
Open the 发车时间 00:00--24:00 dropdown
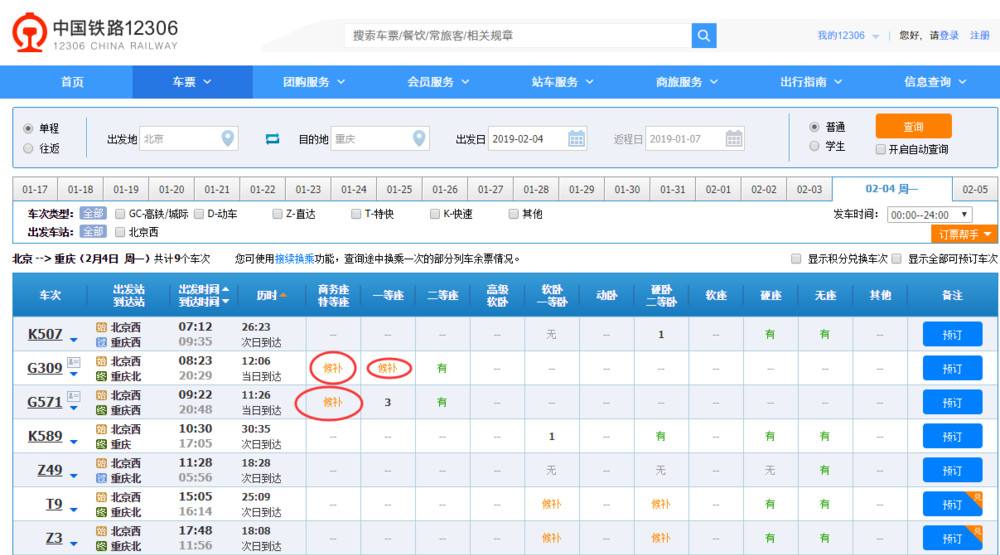pos(929,215)
